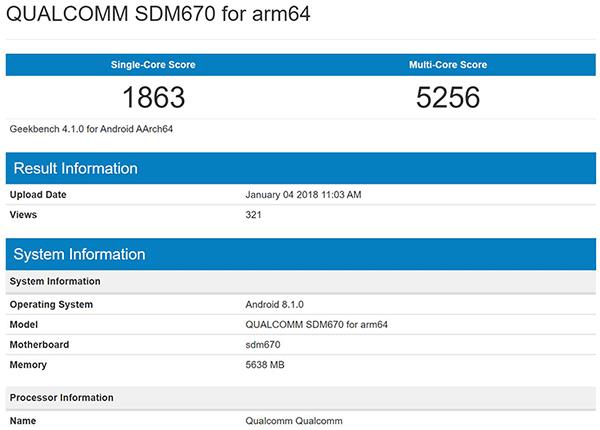This screenshot has width=600, height=430.
Task: Click the views count 321
Action: point(253,214)
